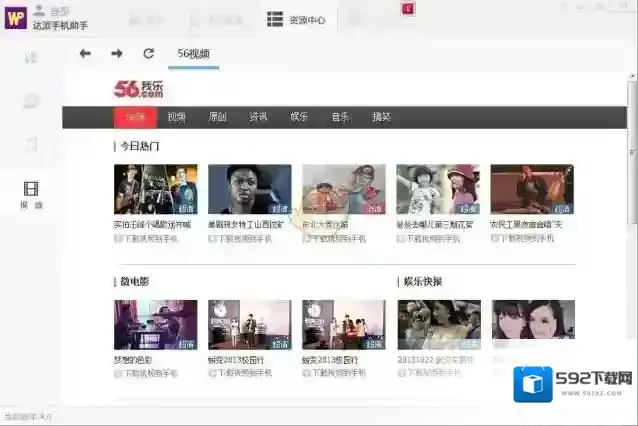Click the back arrow navigation icon

[x=85, y=53]
